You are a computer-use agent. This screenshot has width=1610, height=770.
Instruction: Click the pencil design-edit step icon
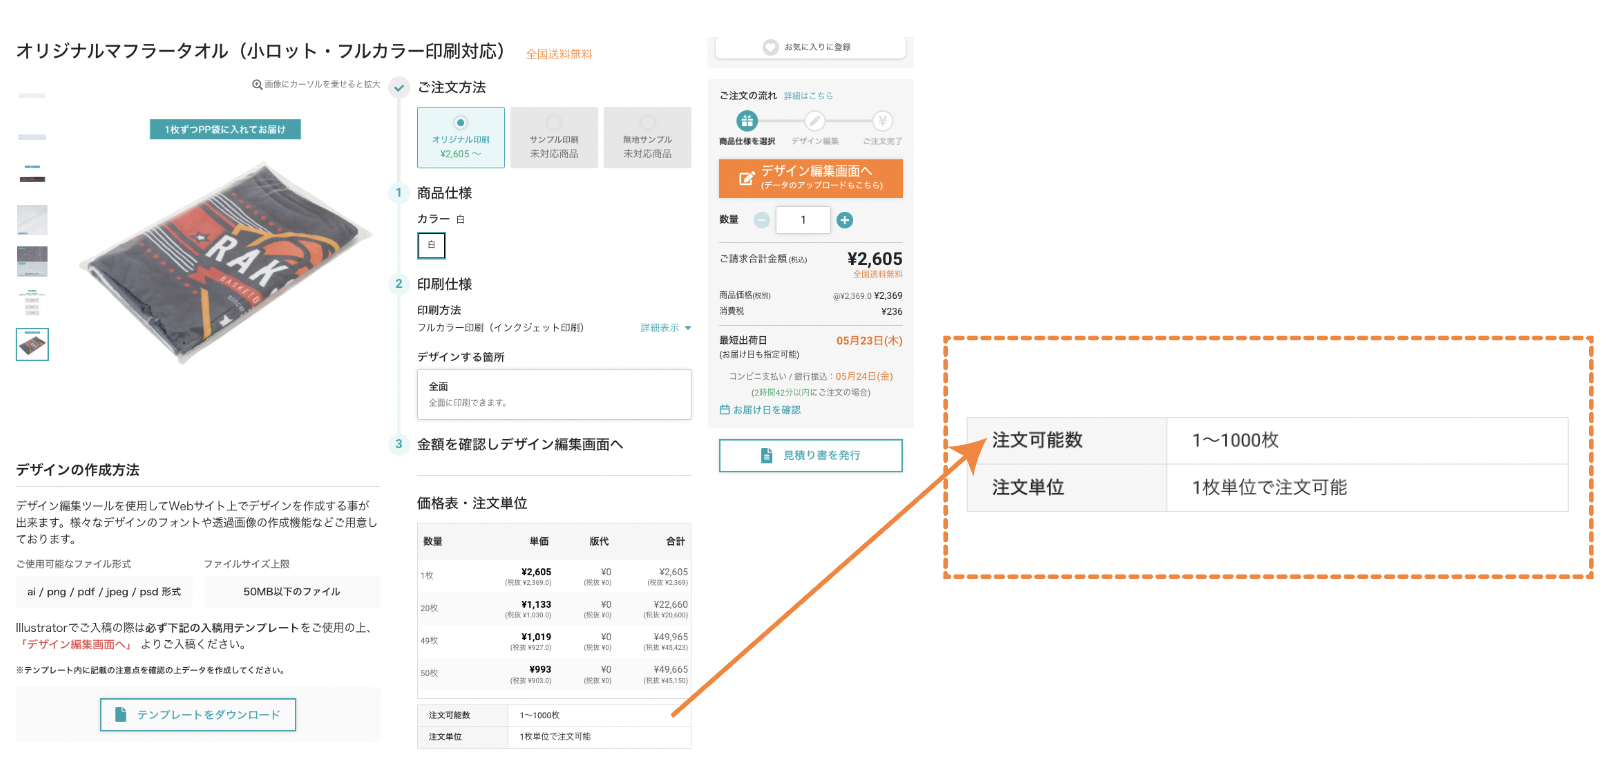tap(815, 121)
